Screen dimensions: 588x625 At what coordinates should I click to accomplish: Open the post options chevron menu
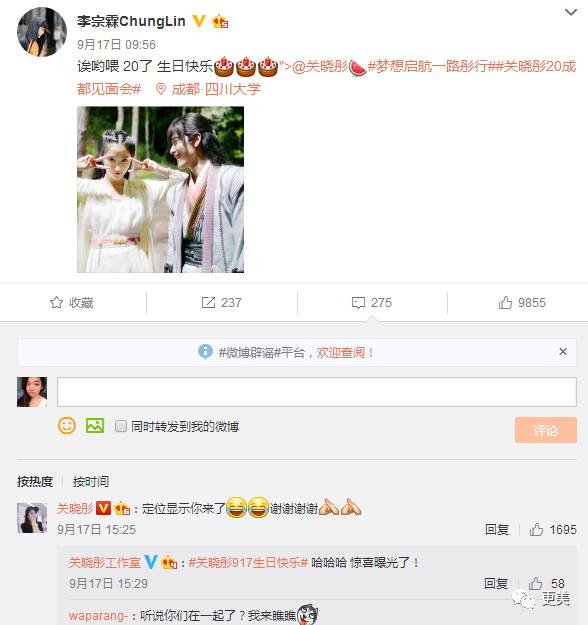571,12
